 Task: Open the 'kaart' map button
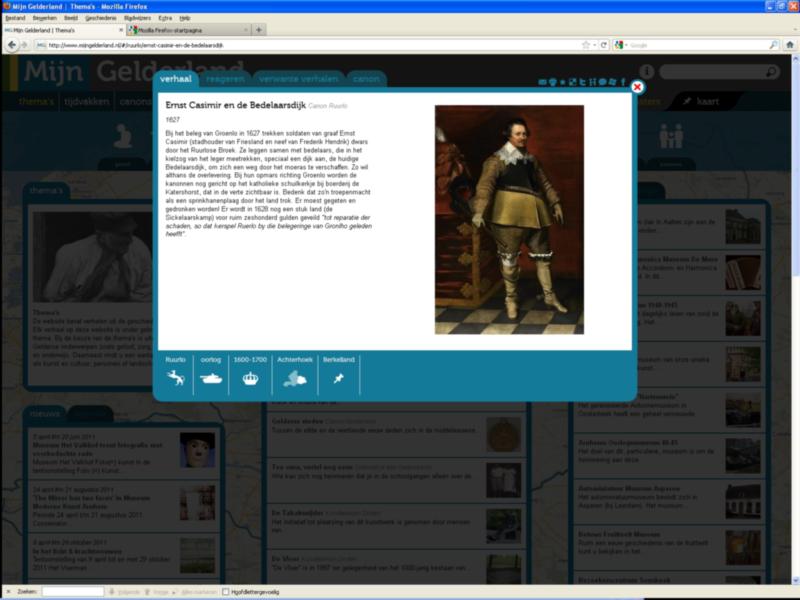point(702,101)
